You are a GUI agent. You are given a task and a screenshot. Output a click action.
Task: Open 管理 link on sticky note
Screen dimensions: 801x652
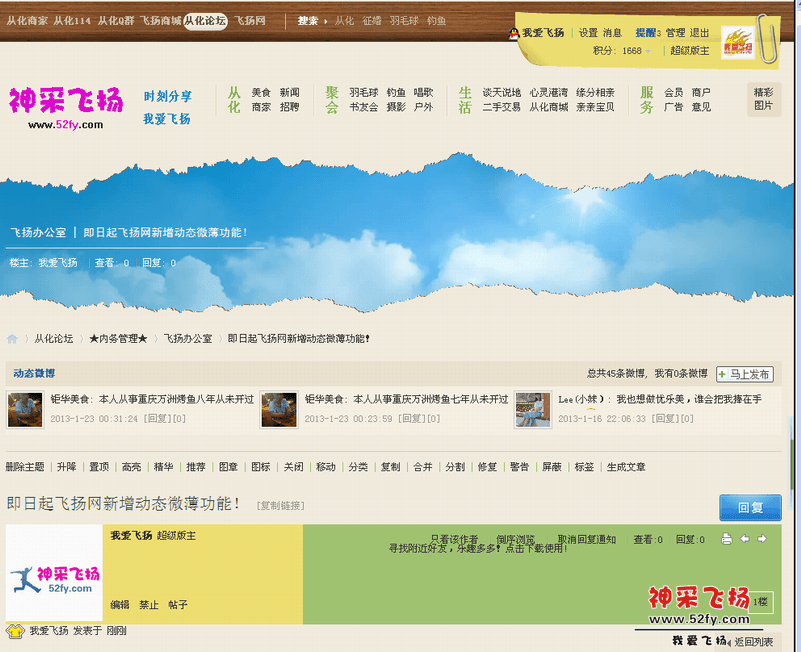(675, 33)
